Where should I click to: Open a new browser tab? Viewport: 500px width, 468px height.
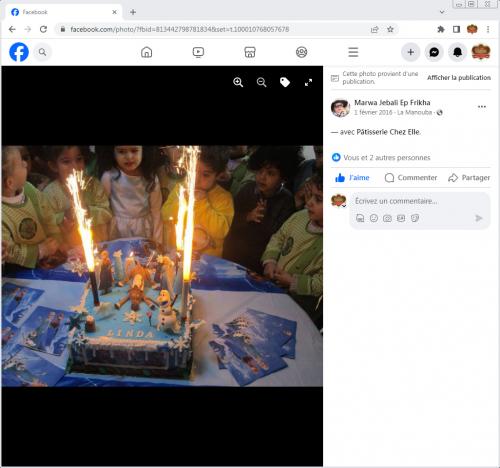133,12
